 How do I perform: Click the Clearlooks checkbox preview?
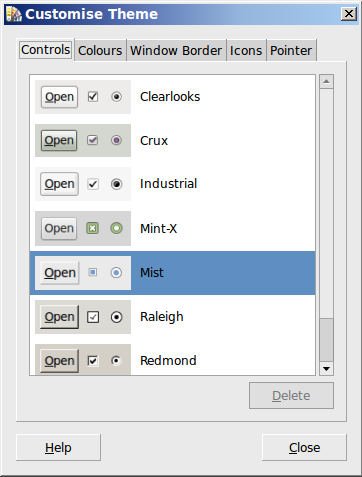tap(93, 97)
